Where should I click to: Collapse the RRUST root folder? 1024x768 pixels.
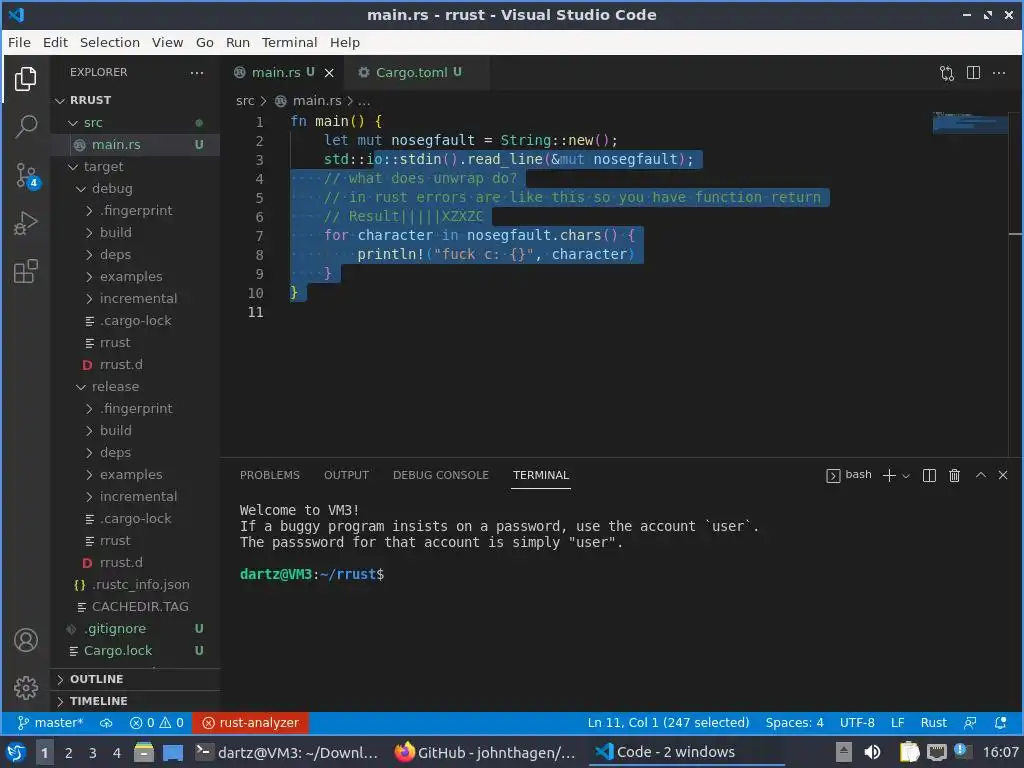tap(135, 101)
